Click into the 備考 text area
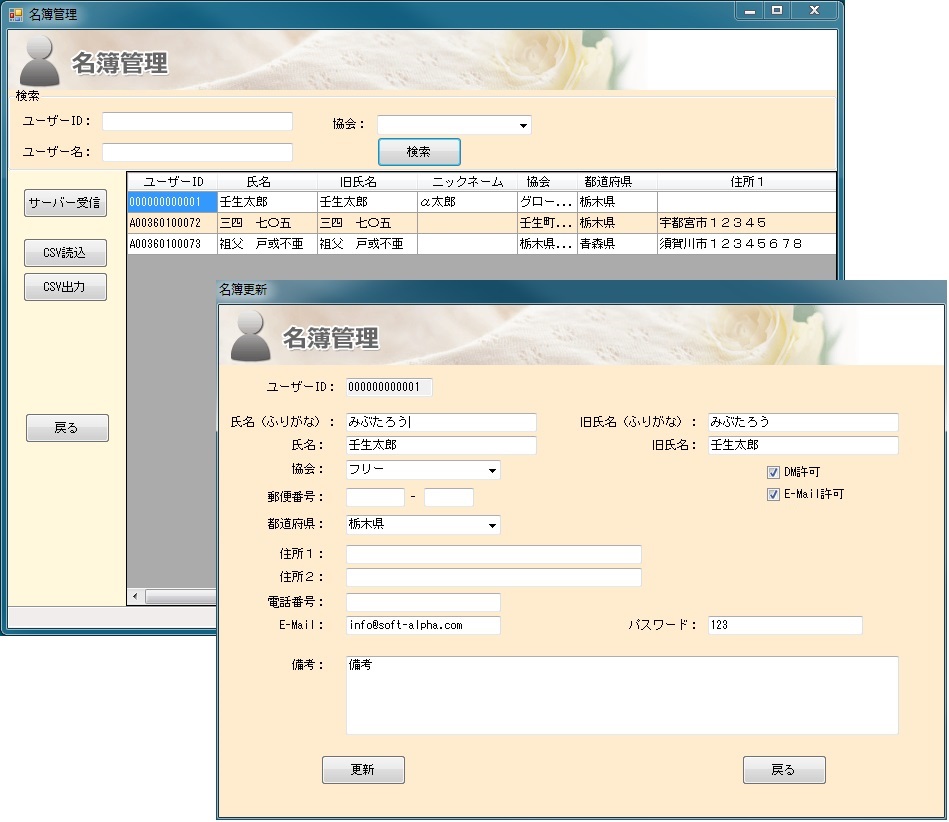This screenshot has width=949, height=822. pyautogui.click(x=621, y=695)
